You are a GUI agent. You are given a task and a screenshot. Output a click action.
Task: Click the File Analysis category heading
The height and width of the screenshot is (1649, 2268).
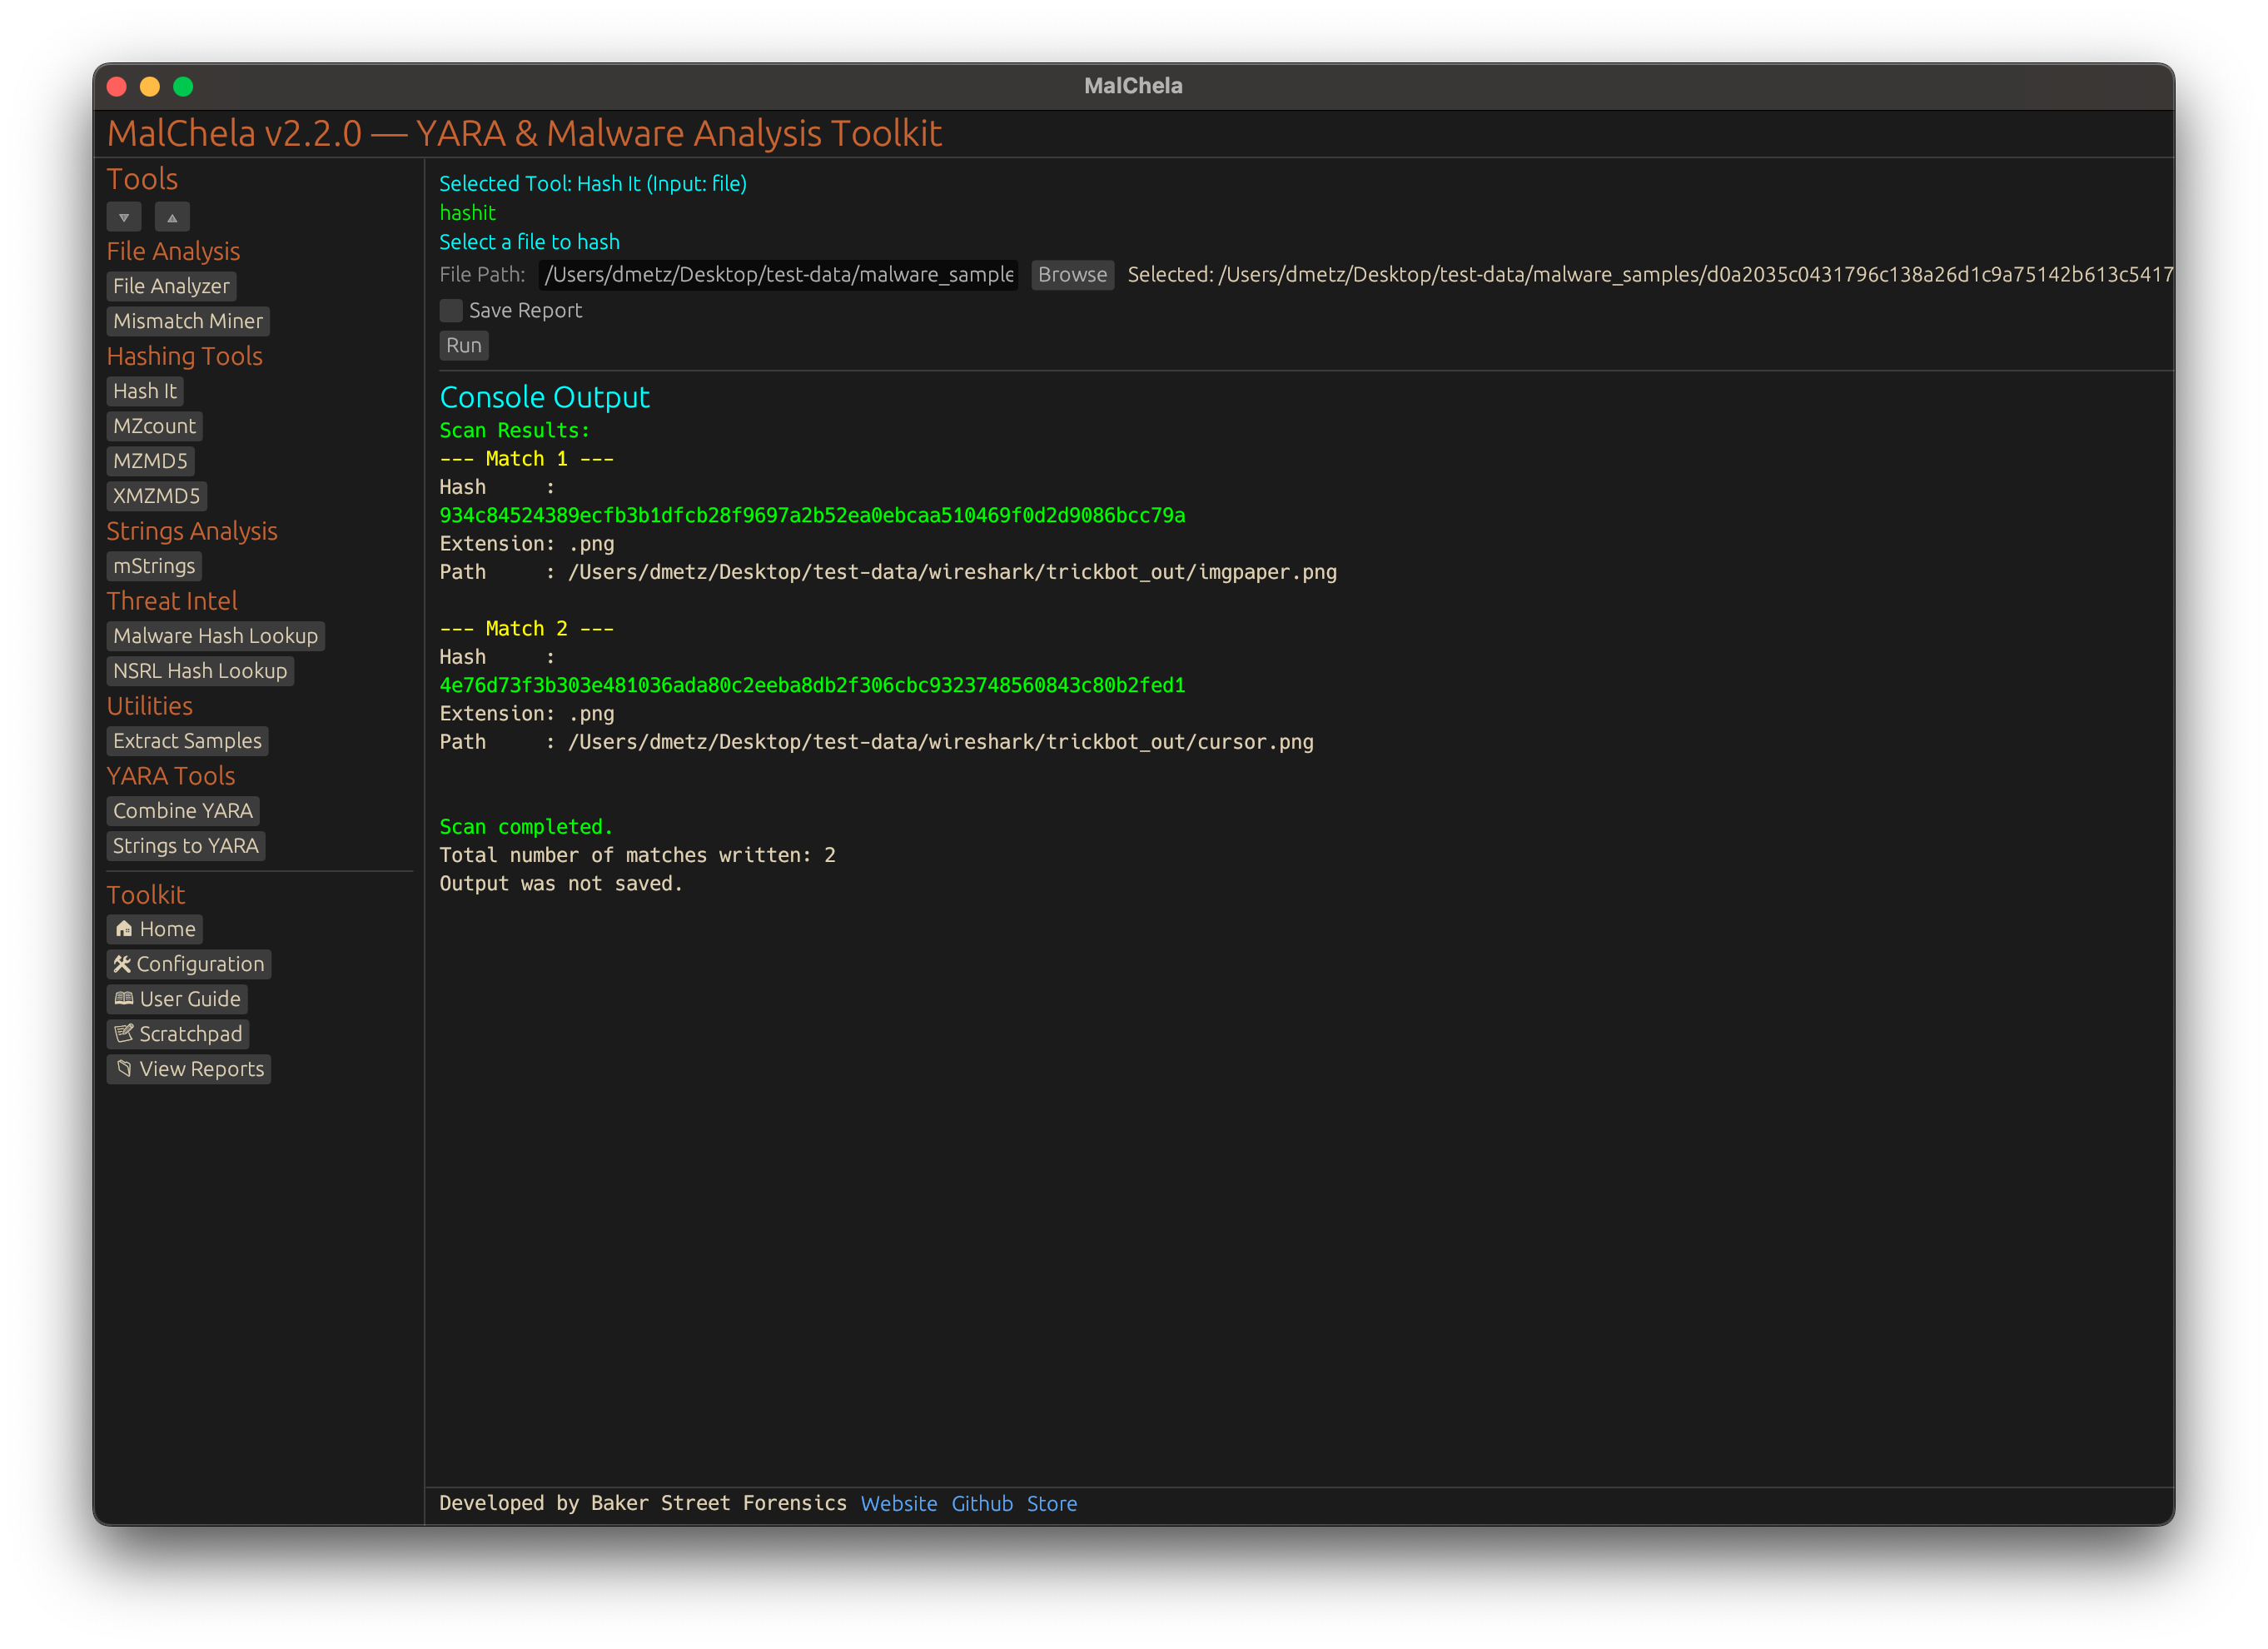pos(174,251)
